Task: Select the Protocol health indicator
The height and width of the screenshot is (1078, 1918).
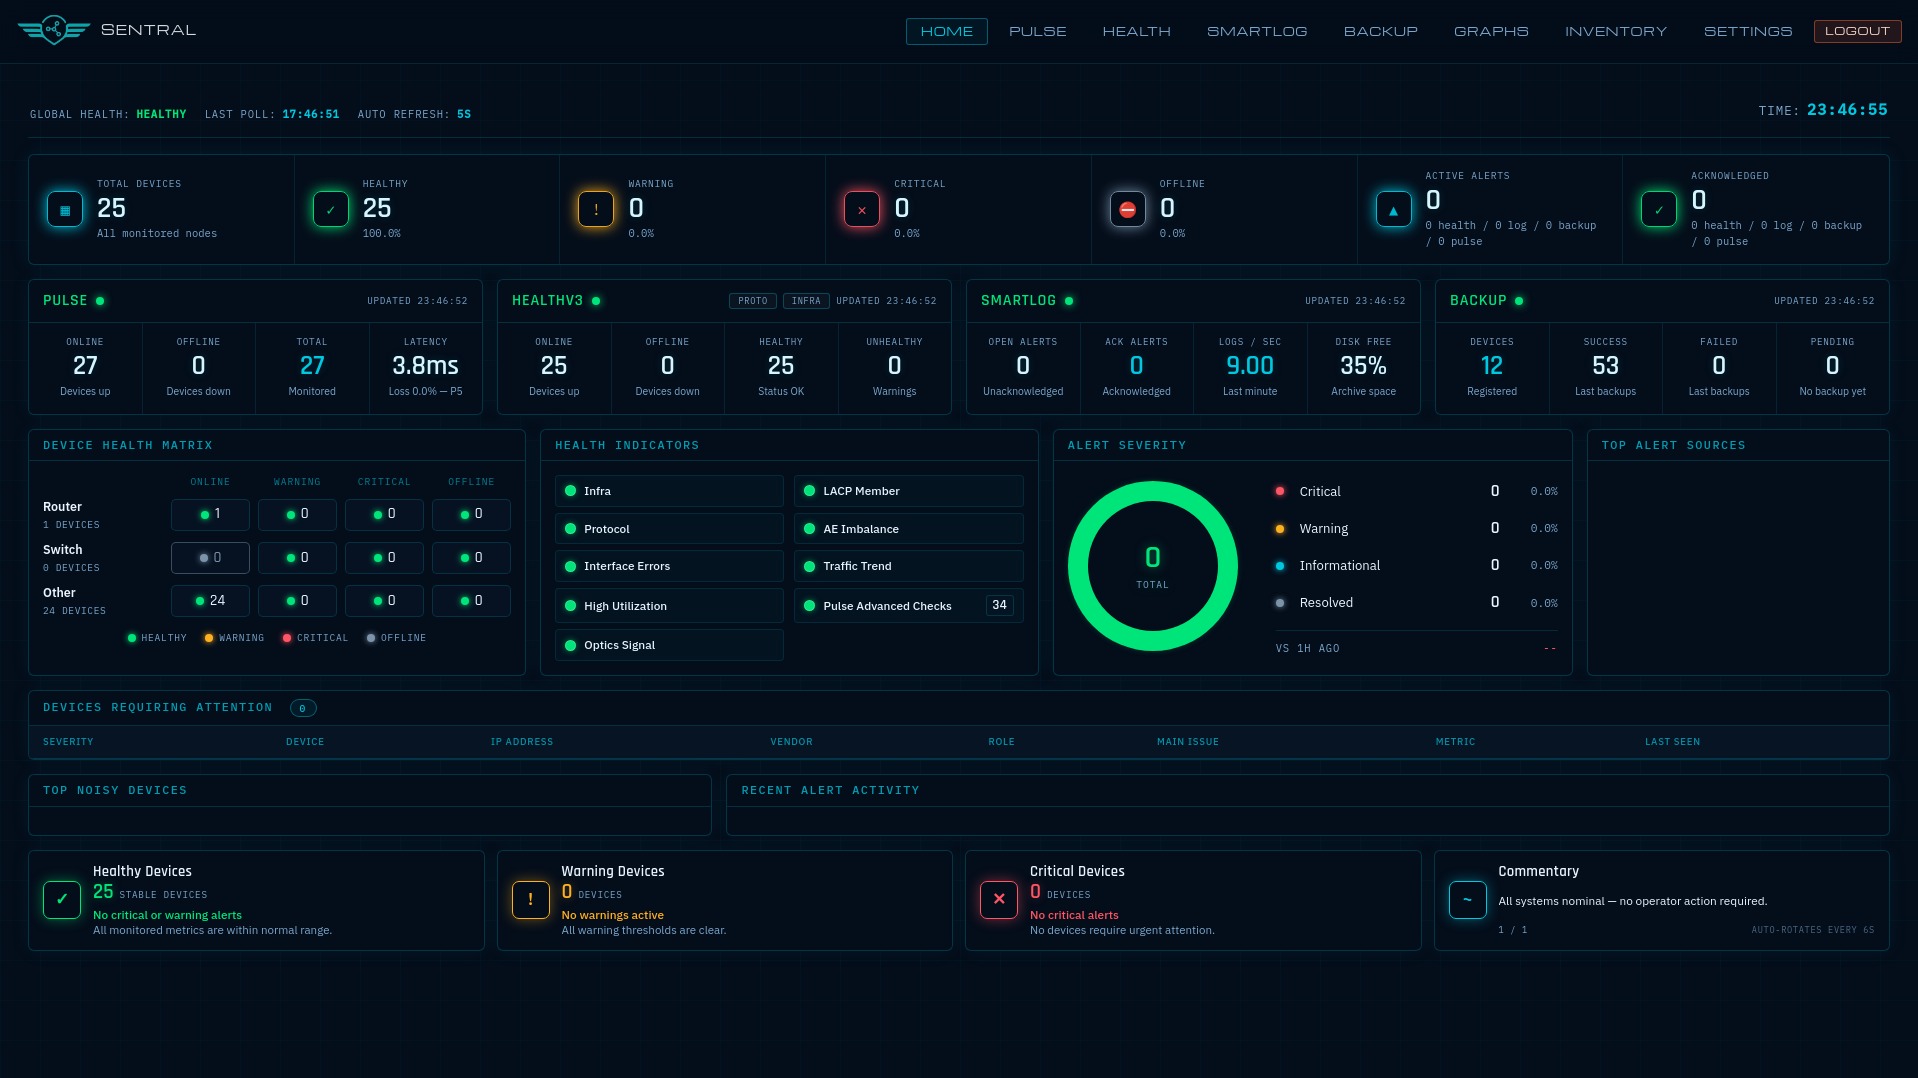Action: [669, 529]
